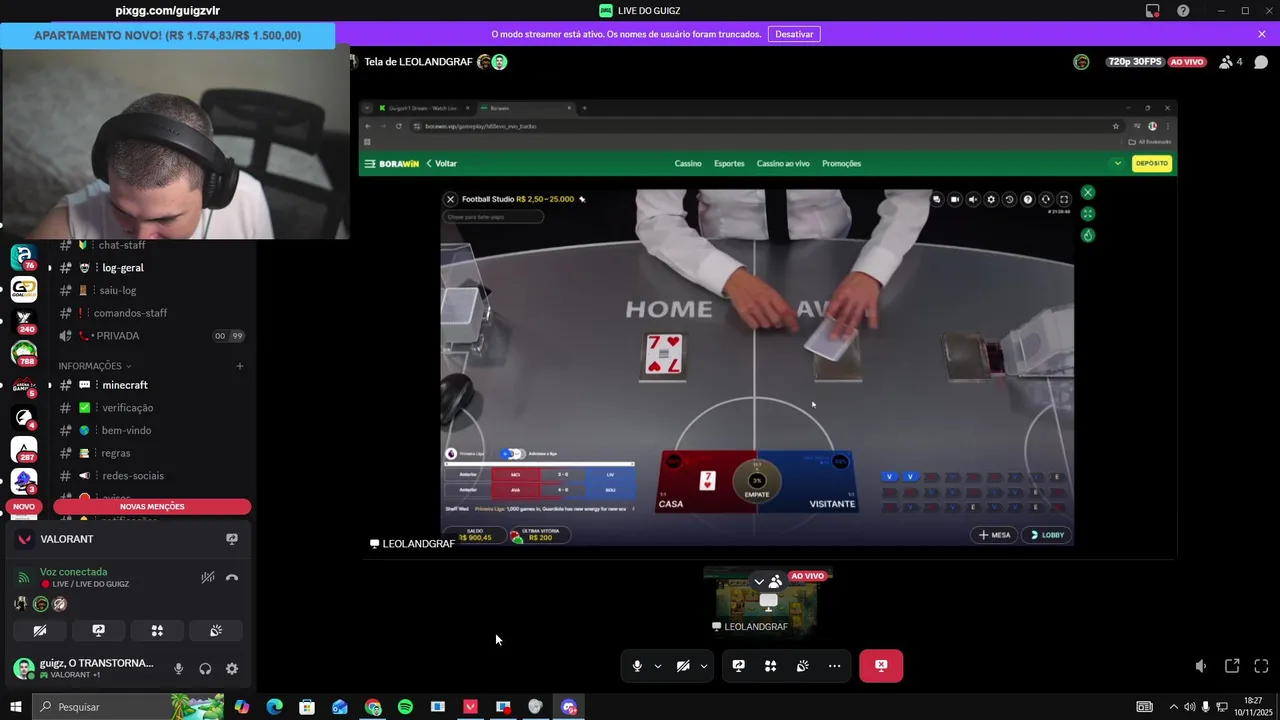Open user settings gear
Screen dimensions: 1280x720
(x=232, y=669)
